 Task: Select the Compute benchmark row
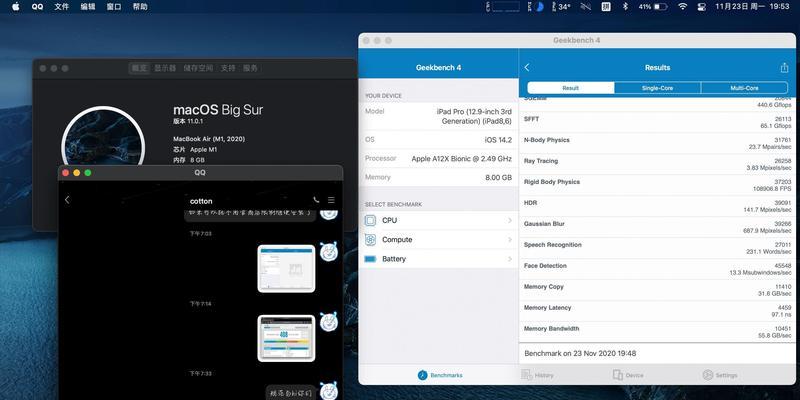438,240
